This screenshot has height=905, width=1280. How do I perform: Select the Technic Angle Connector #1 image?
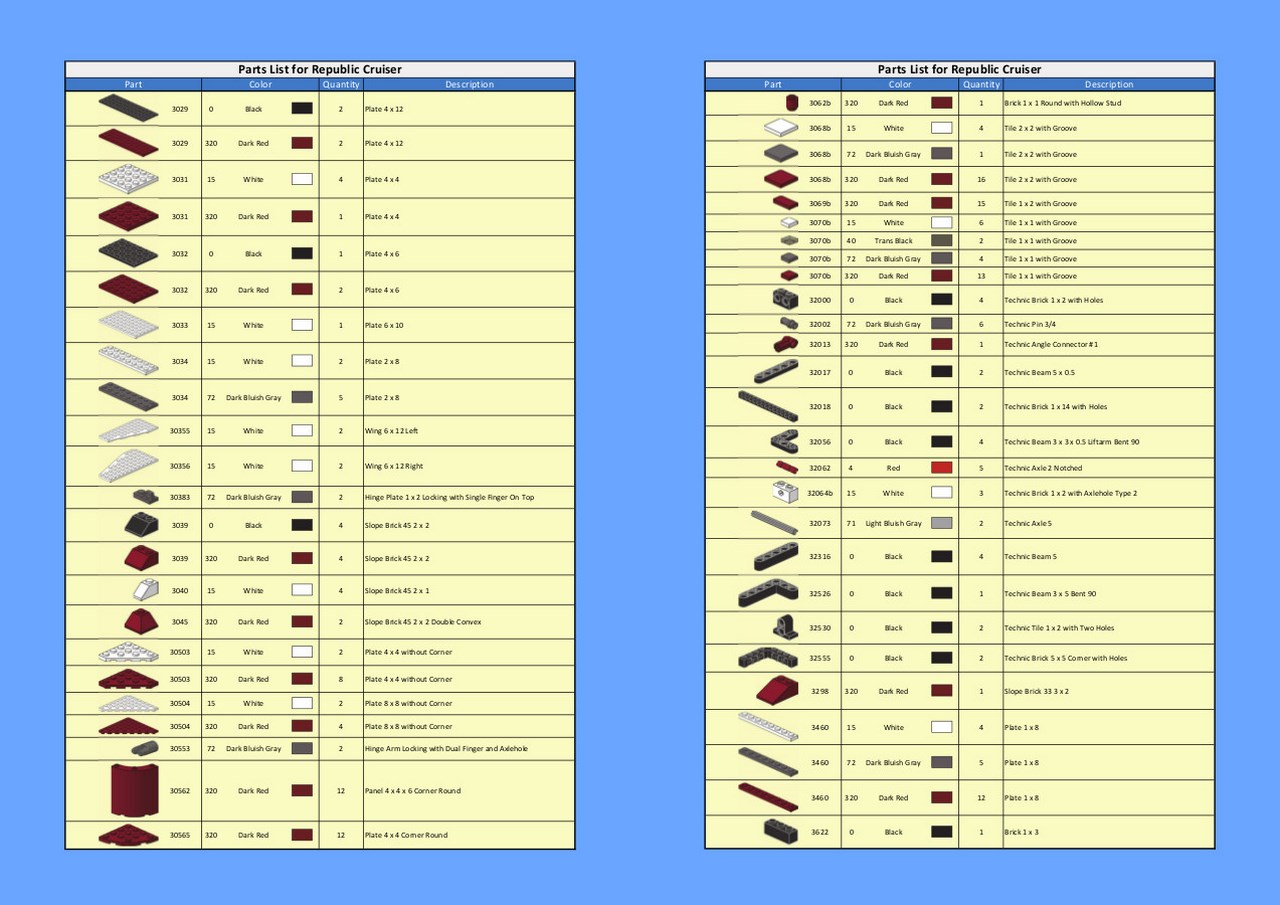(786, 344)
